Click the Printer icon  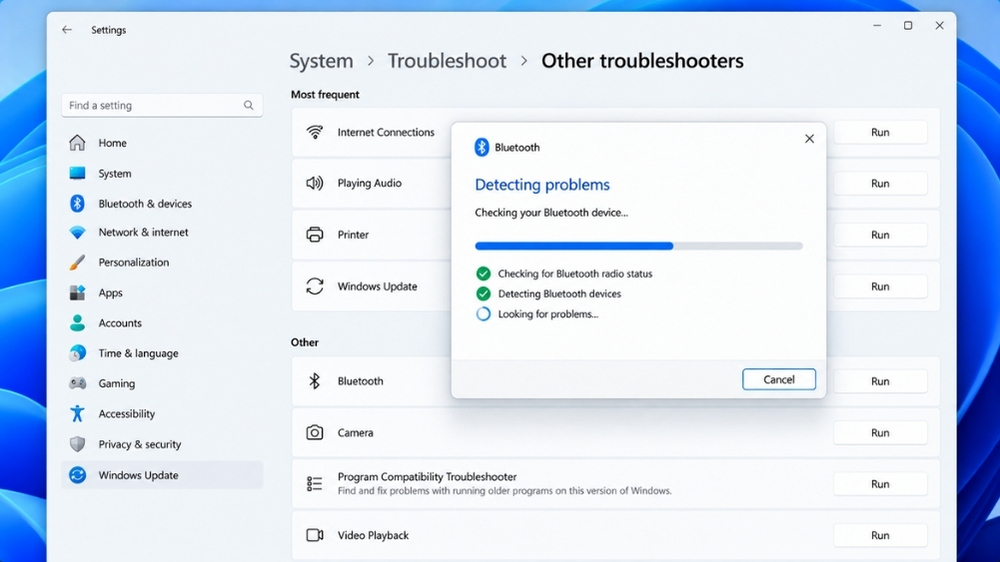[314, 235]
